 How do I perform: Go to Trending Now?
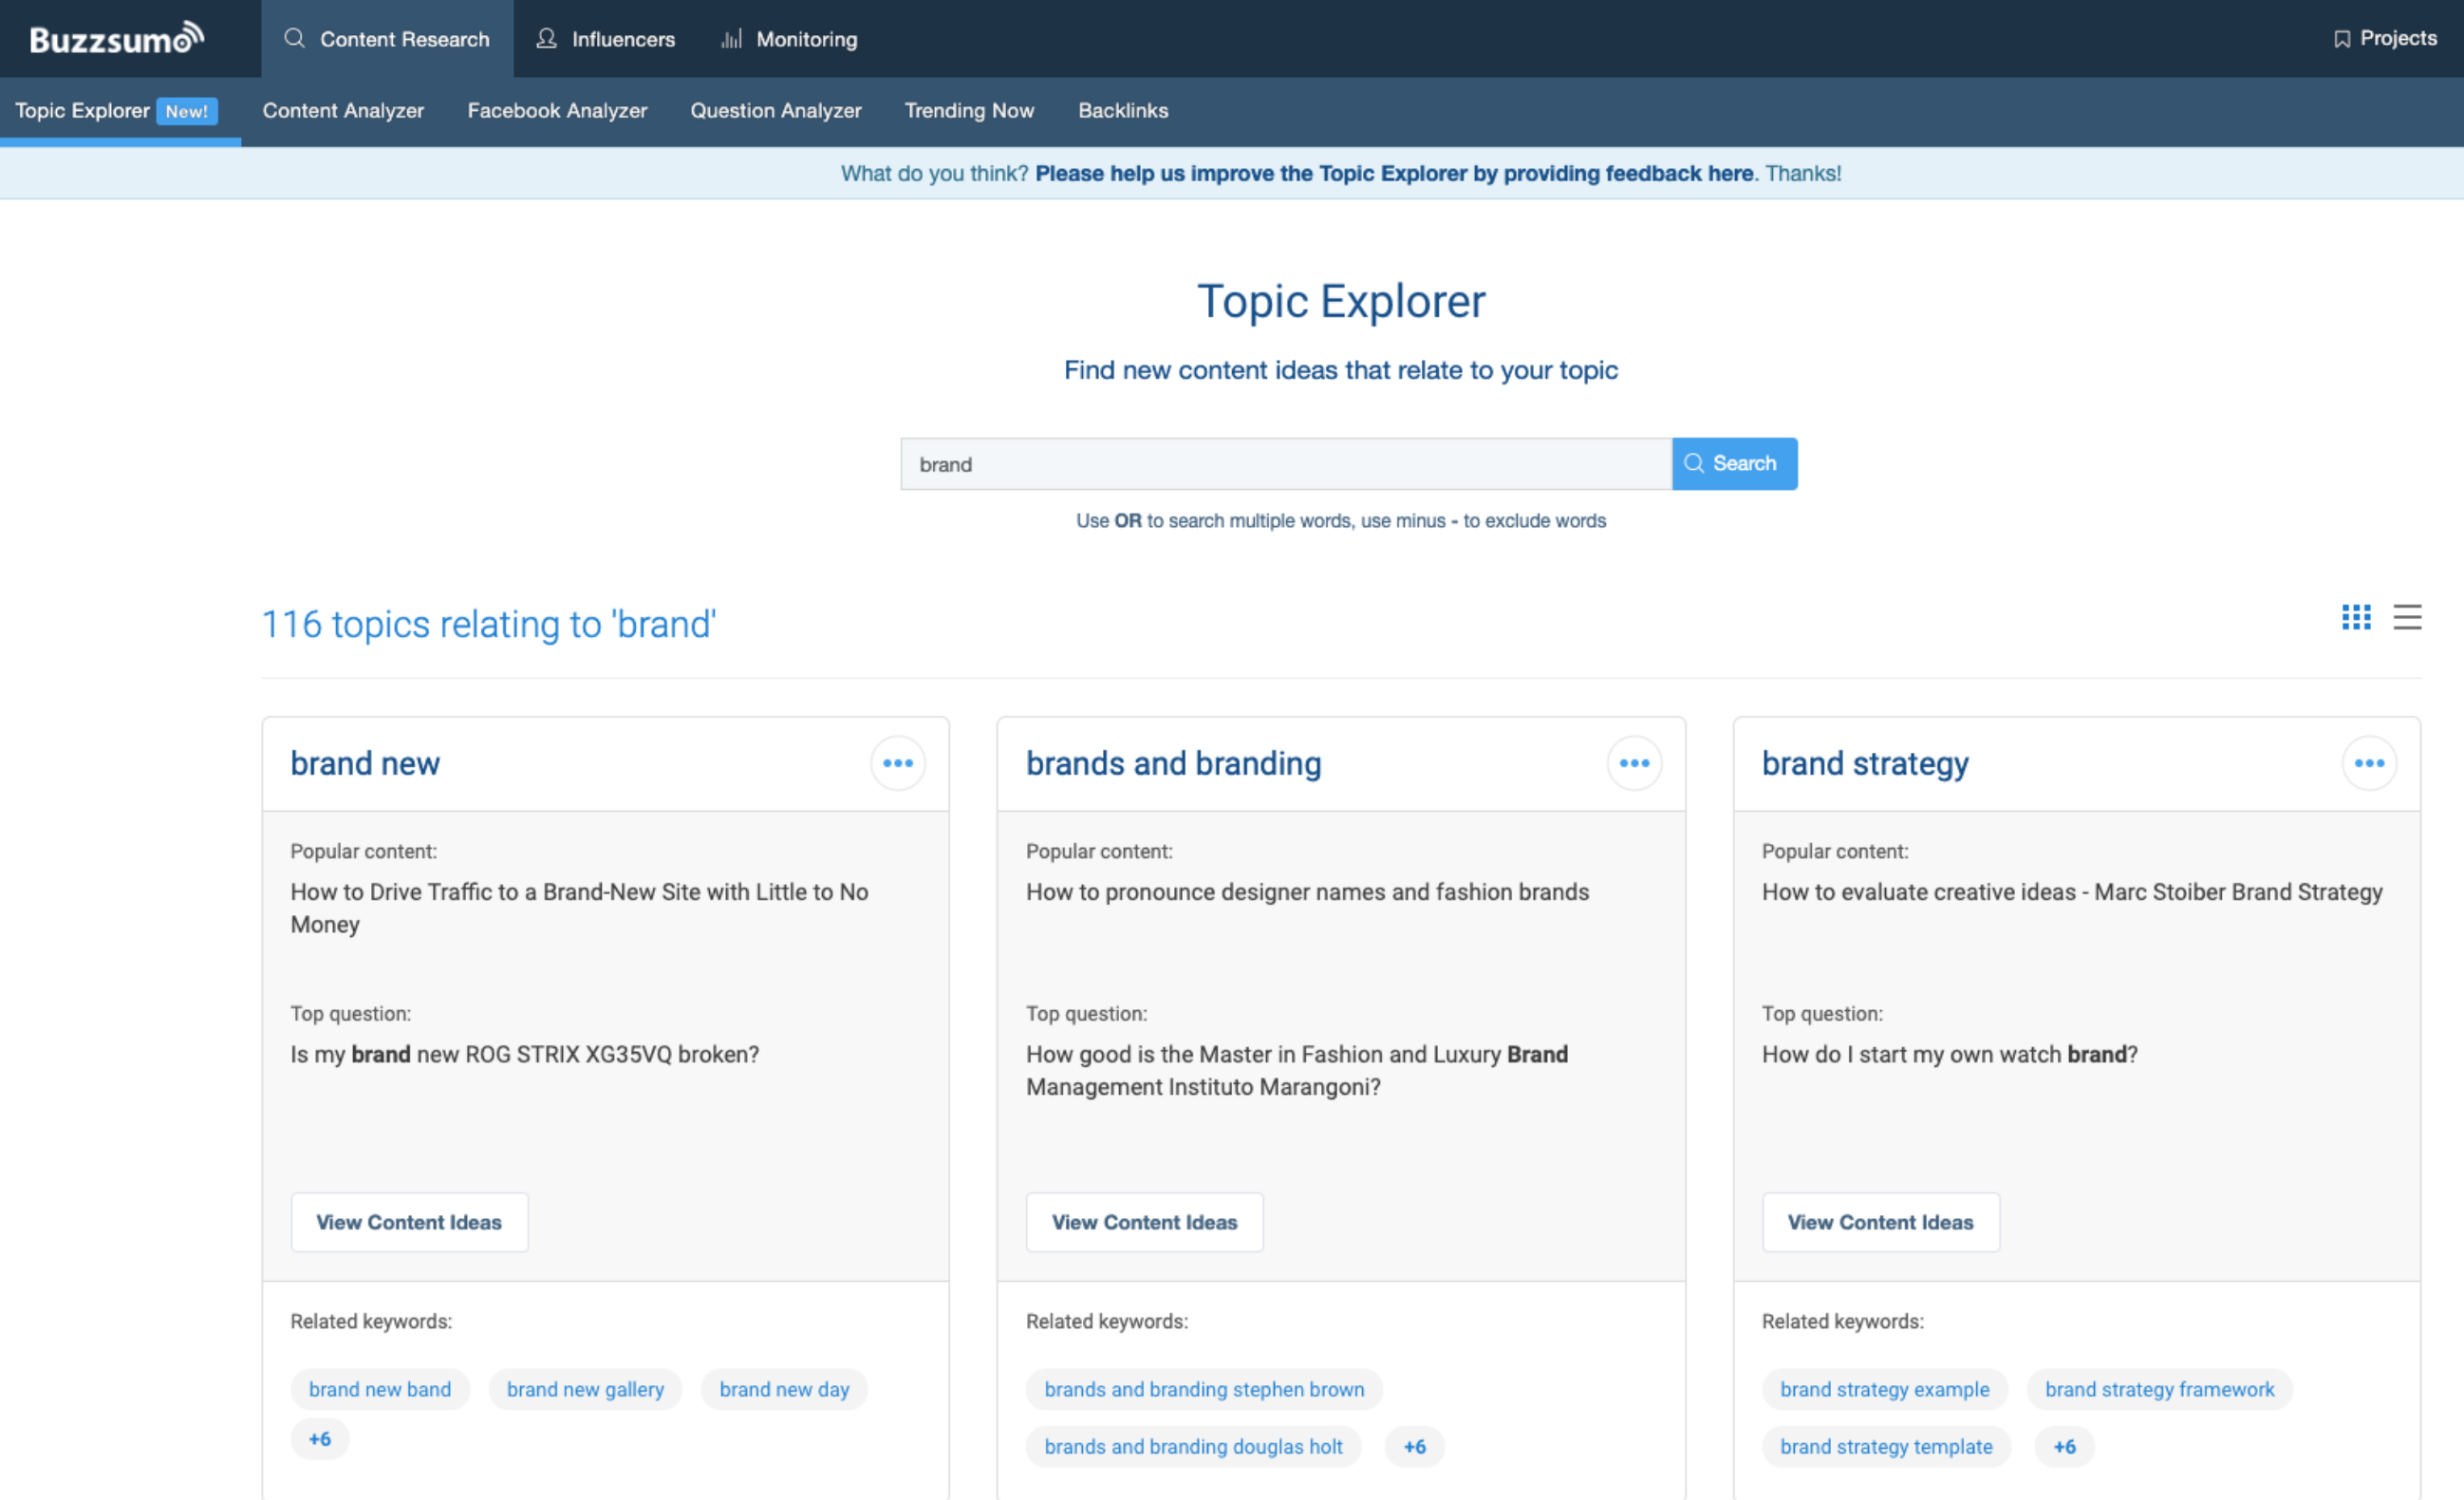[969, 110]
